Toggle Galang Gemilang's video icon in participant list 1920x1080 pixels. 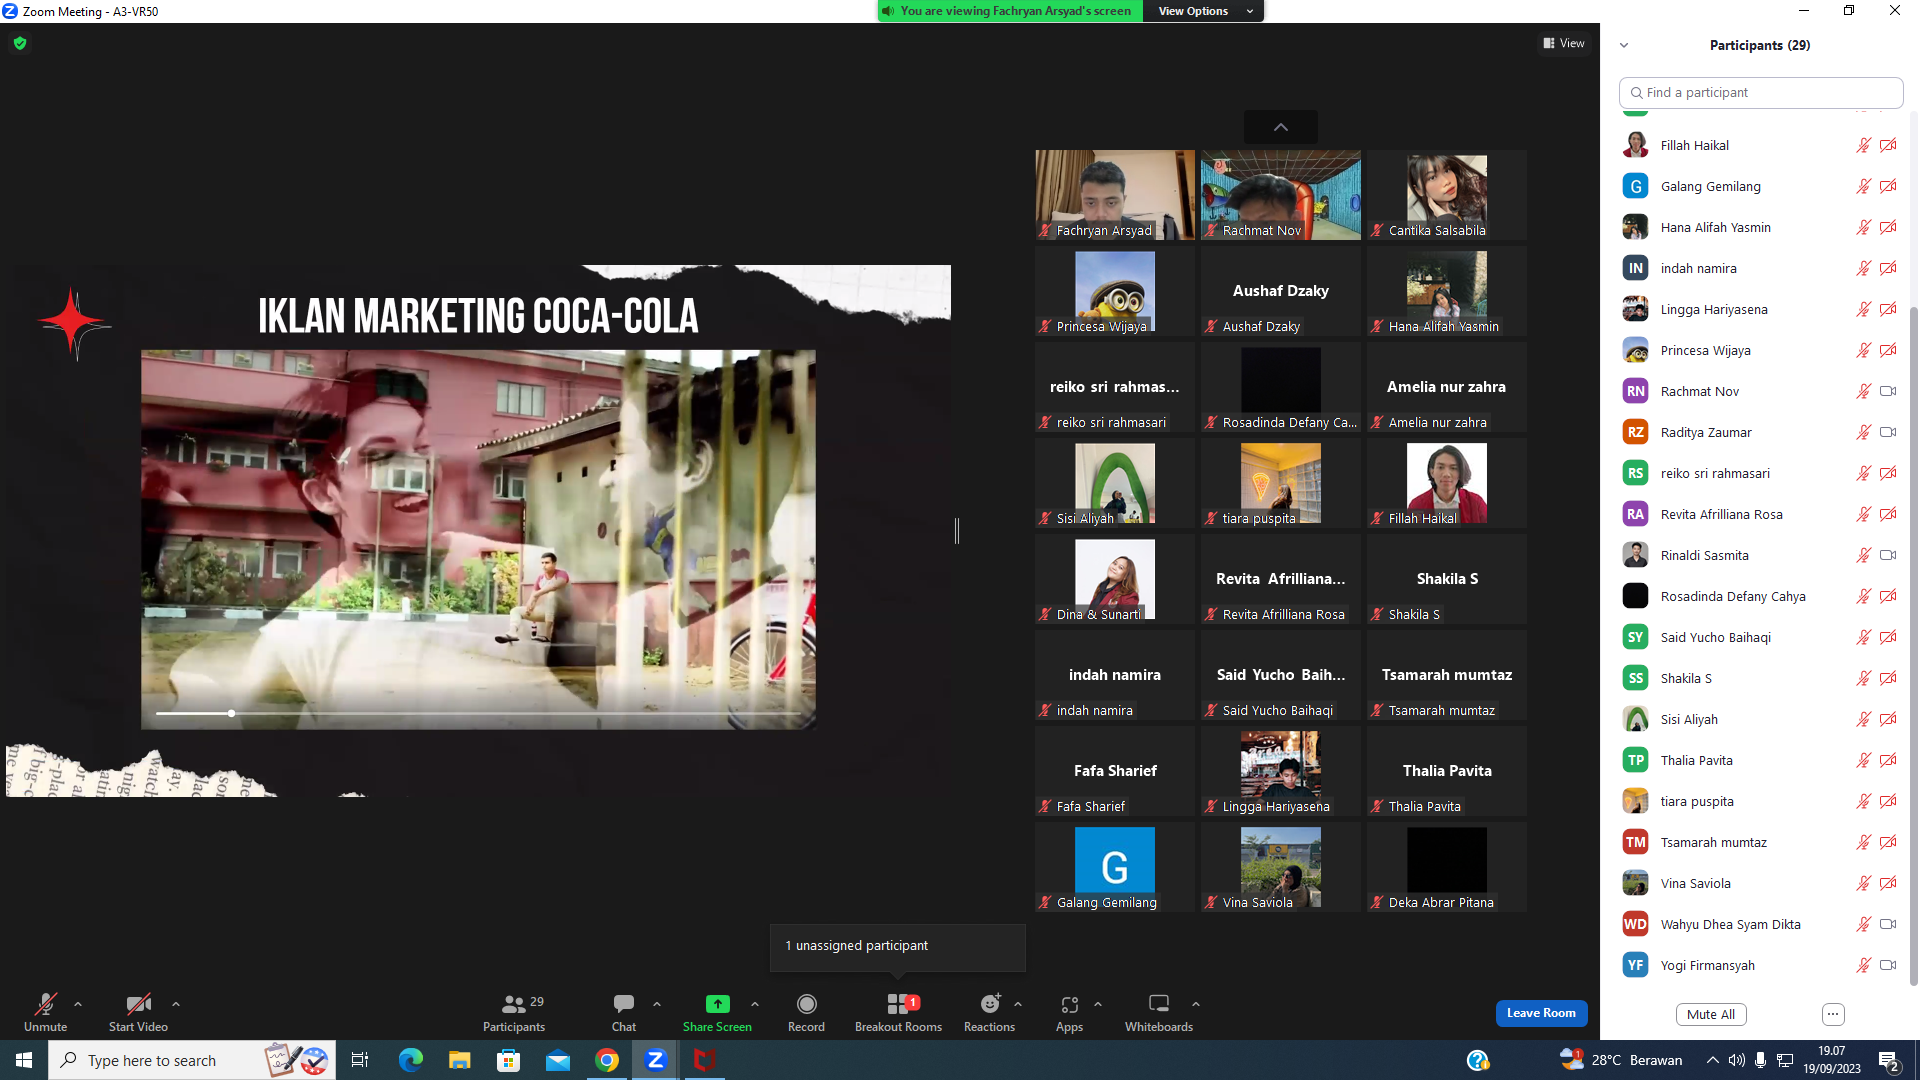coord(1888,186)
